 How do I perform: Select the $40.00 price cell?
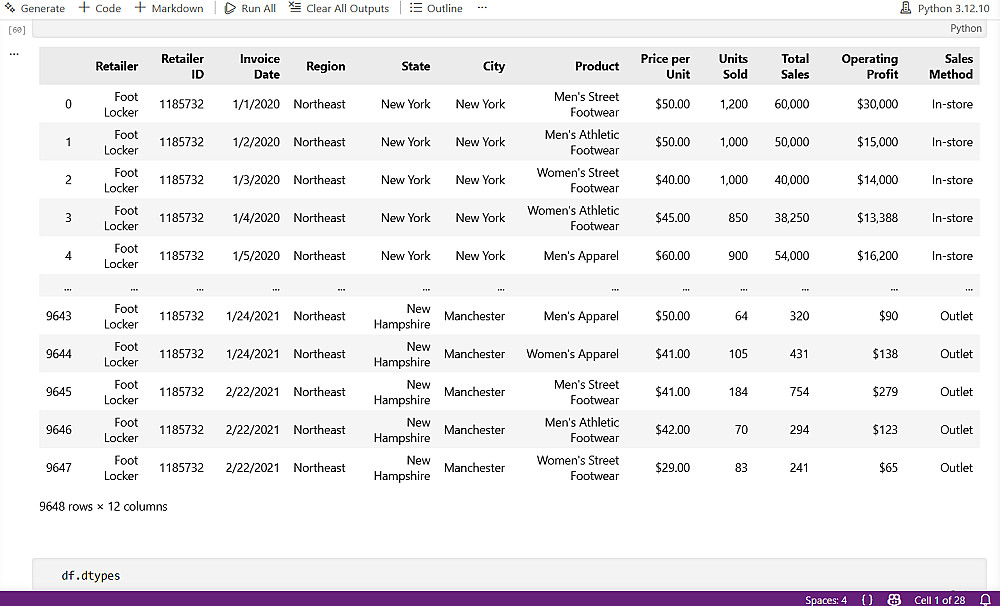click(673, 180)
